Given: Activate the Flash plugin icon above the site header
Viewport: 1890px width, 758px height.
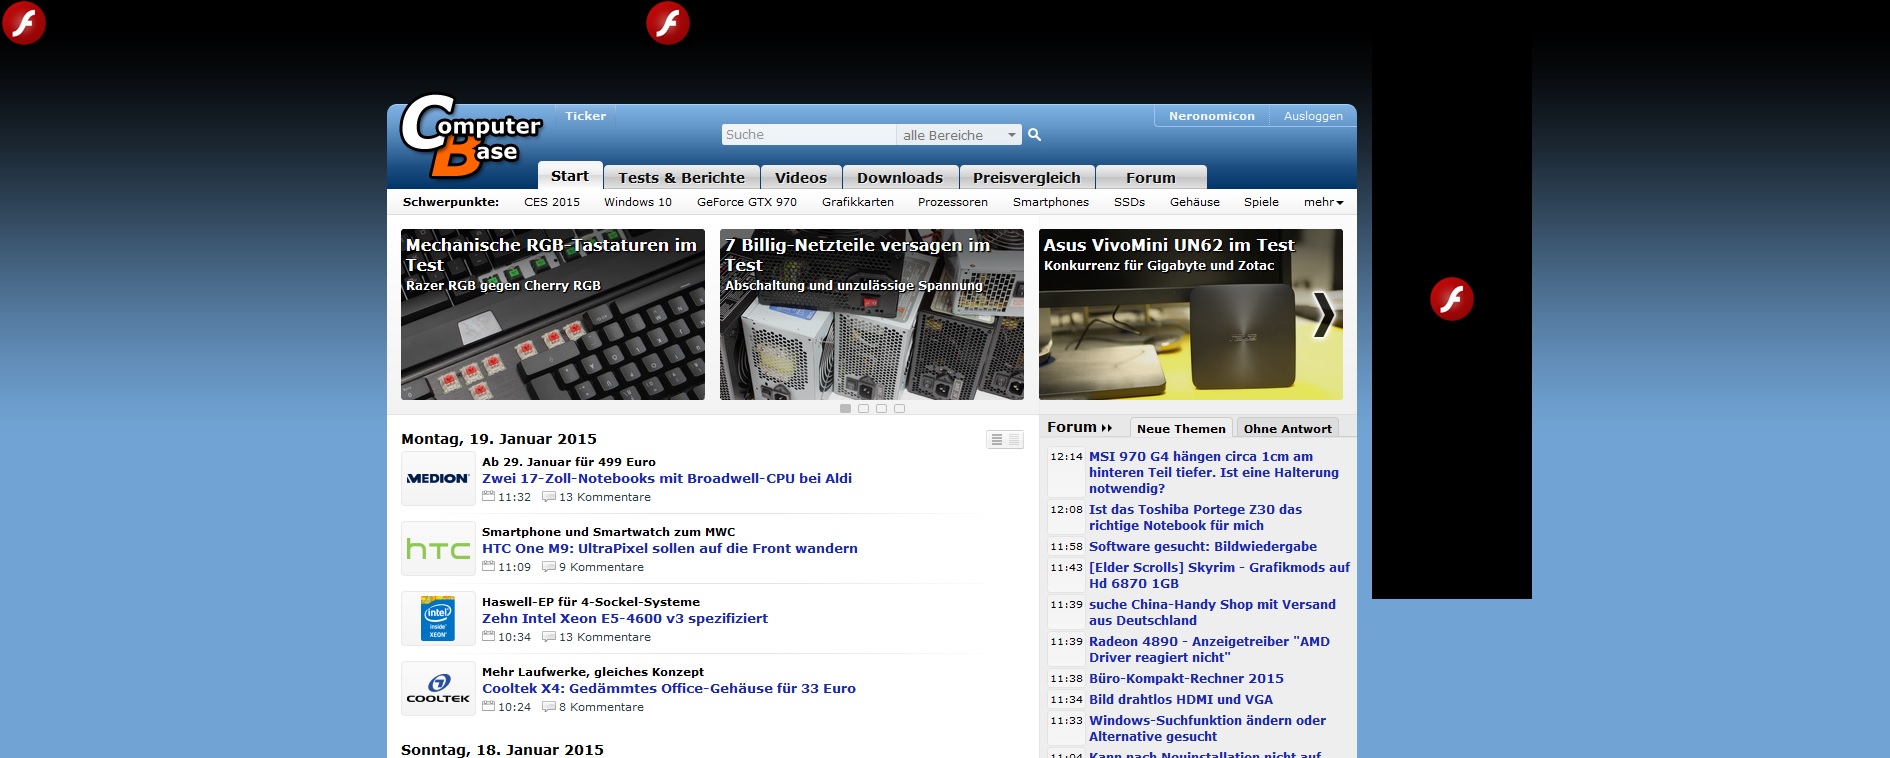Looking at the screenshot, I should click(668, 23).
